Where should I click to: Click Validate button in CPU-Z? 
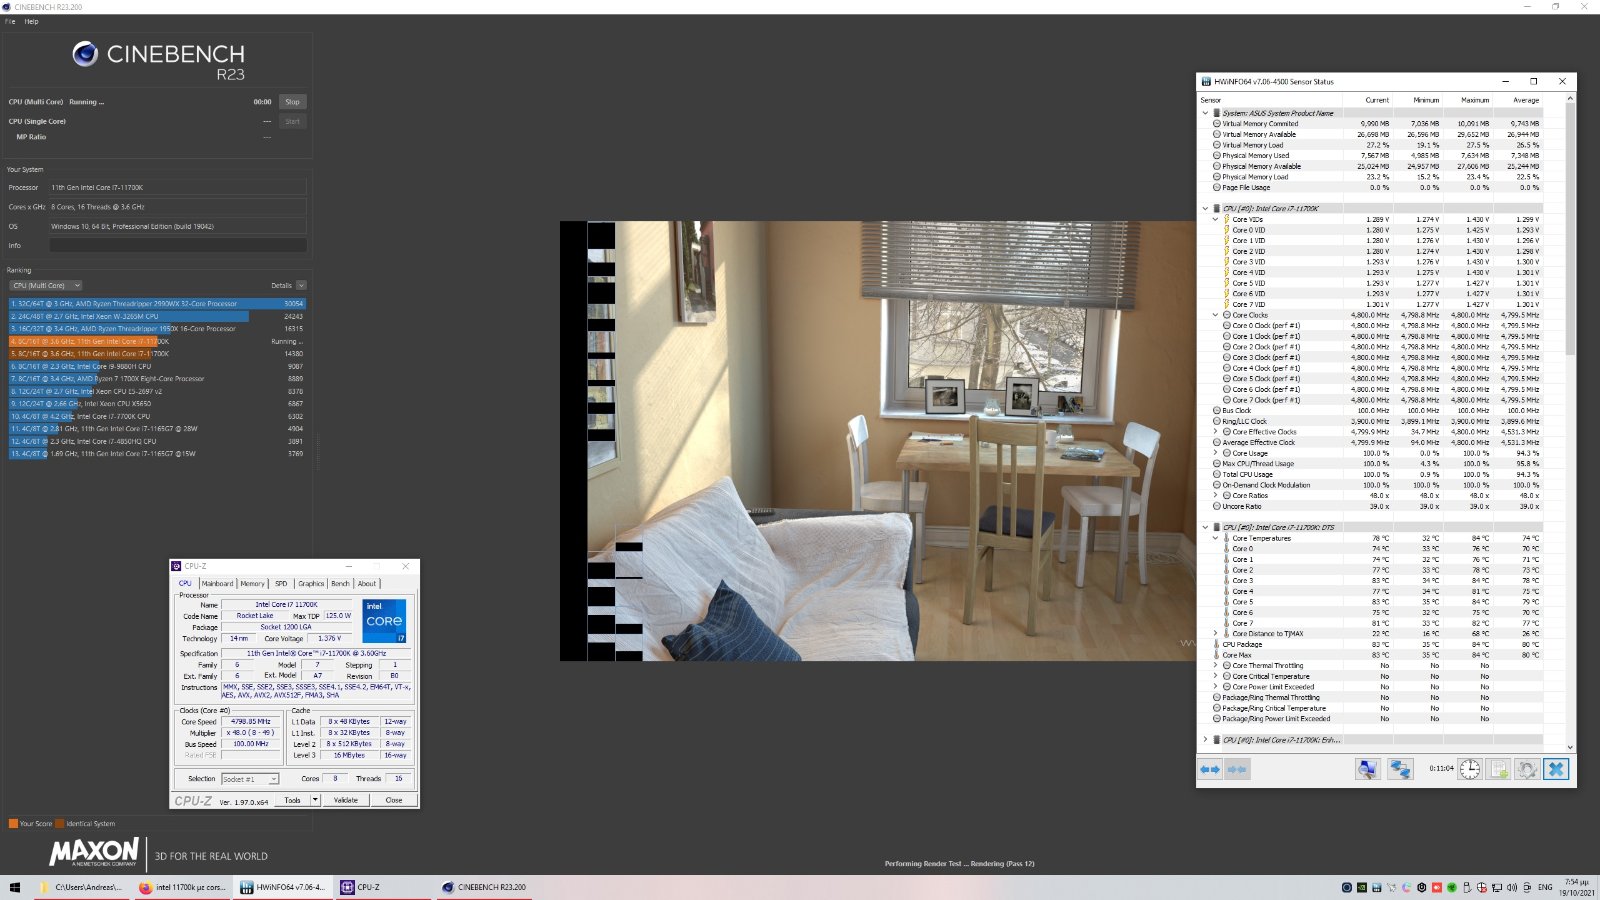[345, 800]
